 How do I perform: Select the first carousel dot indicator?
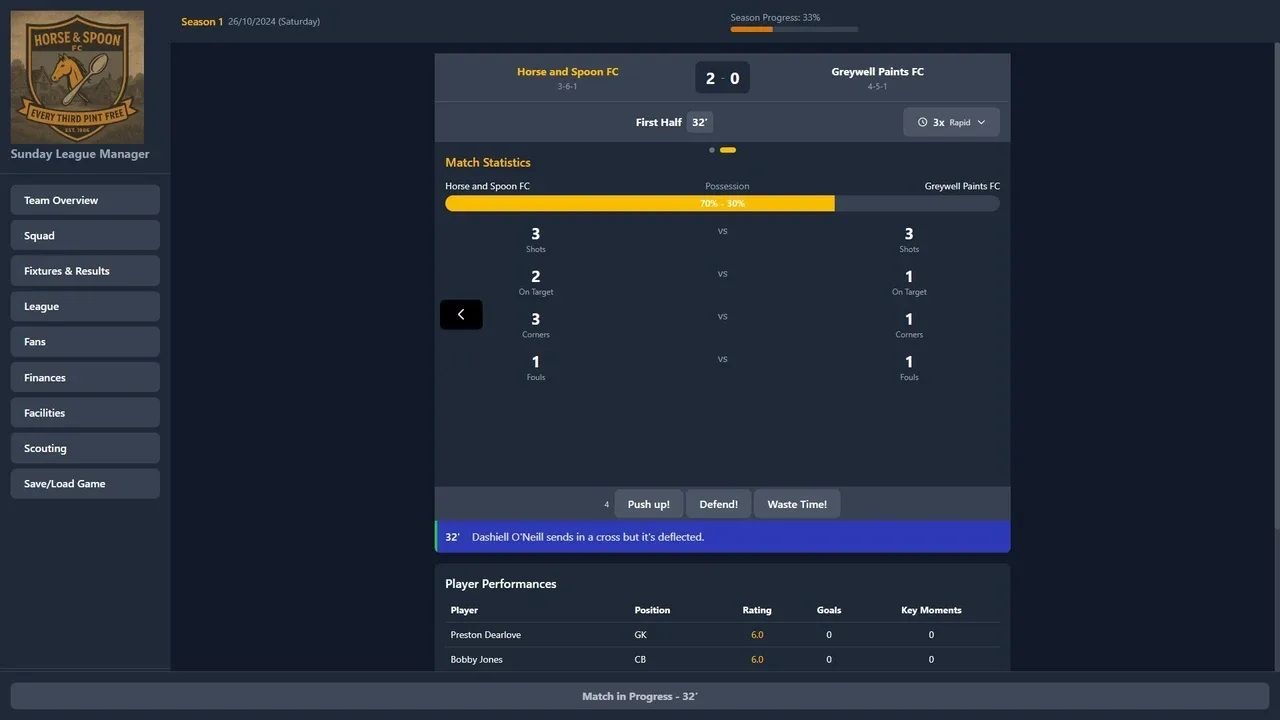click(x=712, y=150)
